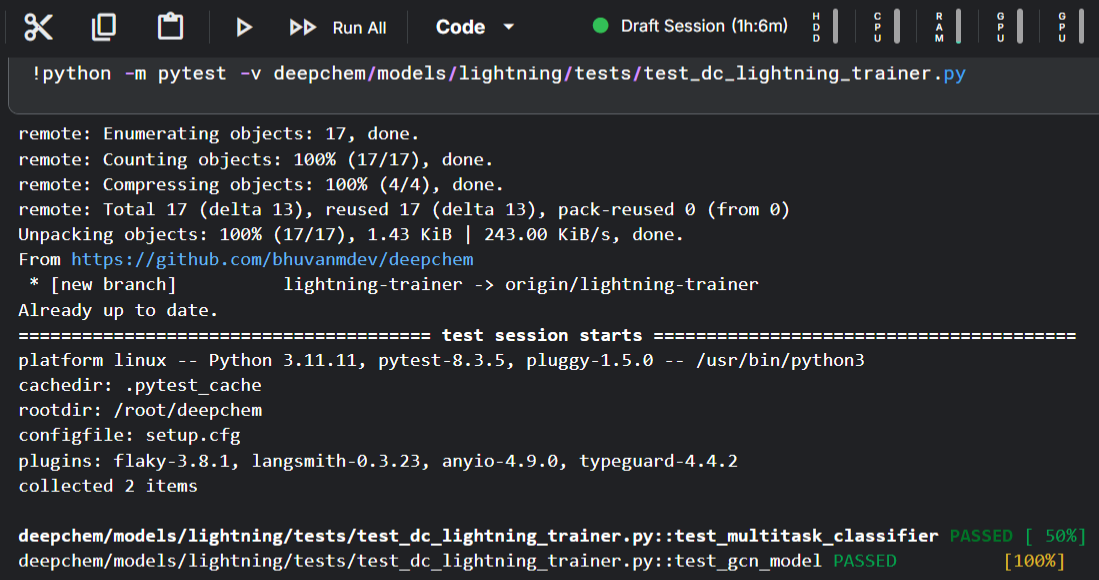The height and width of the screenshot is (580, 1099).
Task: Click inside the pytest command cell
Action: click(x=554, y=83)
